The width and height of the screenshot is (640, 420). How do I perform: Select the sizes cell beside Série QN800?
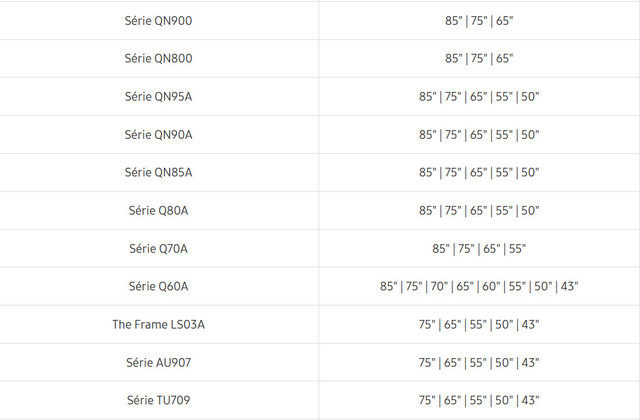pos(479,58)
